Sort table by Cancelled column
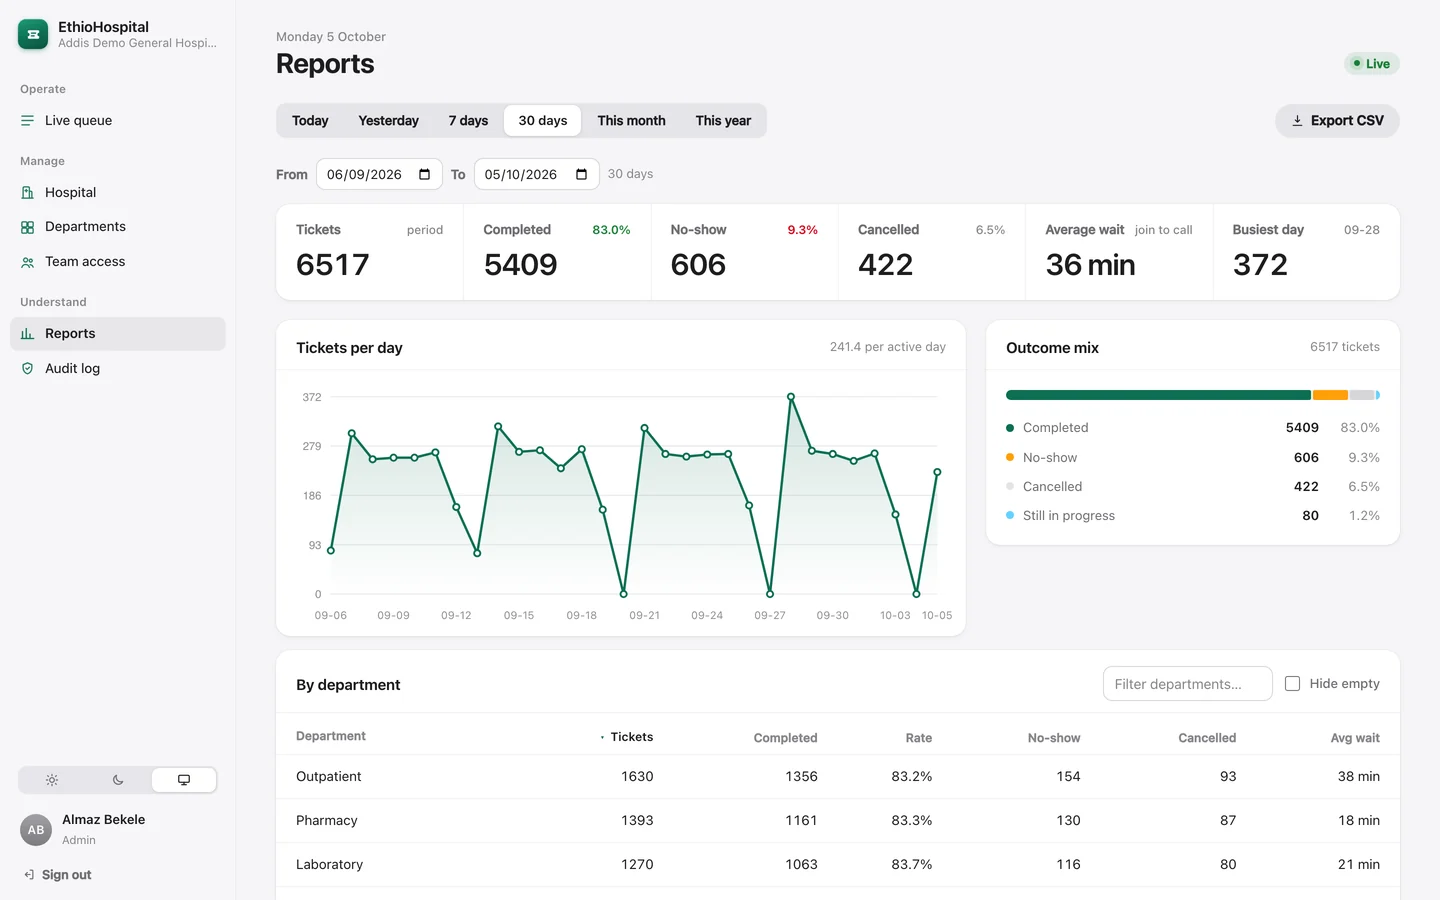This screenshot has height=900, width=1440. tap(1207, 738)
